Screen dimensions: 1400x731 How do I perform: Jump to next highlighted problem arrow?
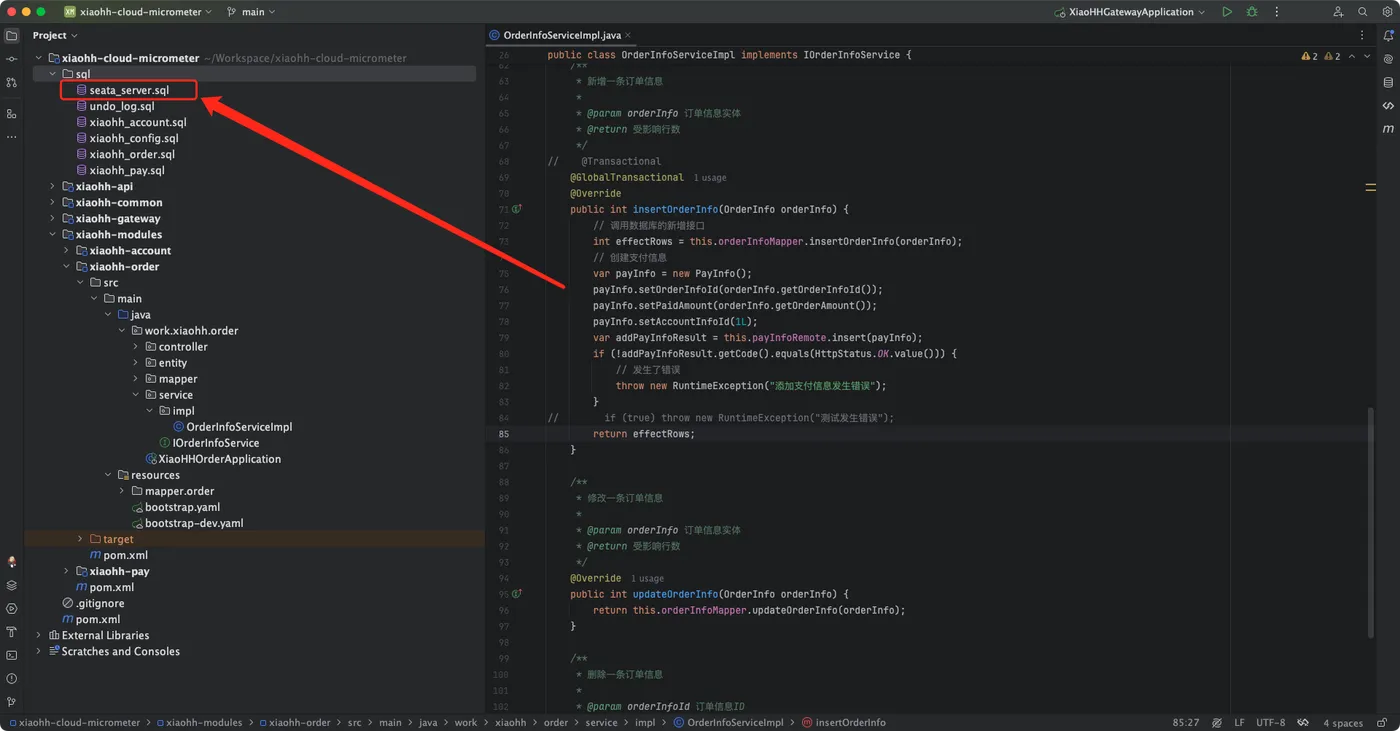click(1367, 56)
